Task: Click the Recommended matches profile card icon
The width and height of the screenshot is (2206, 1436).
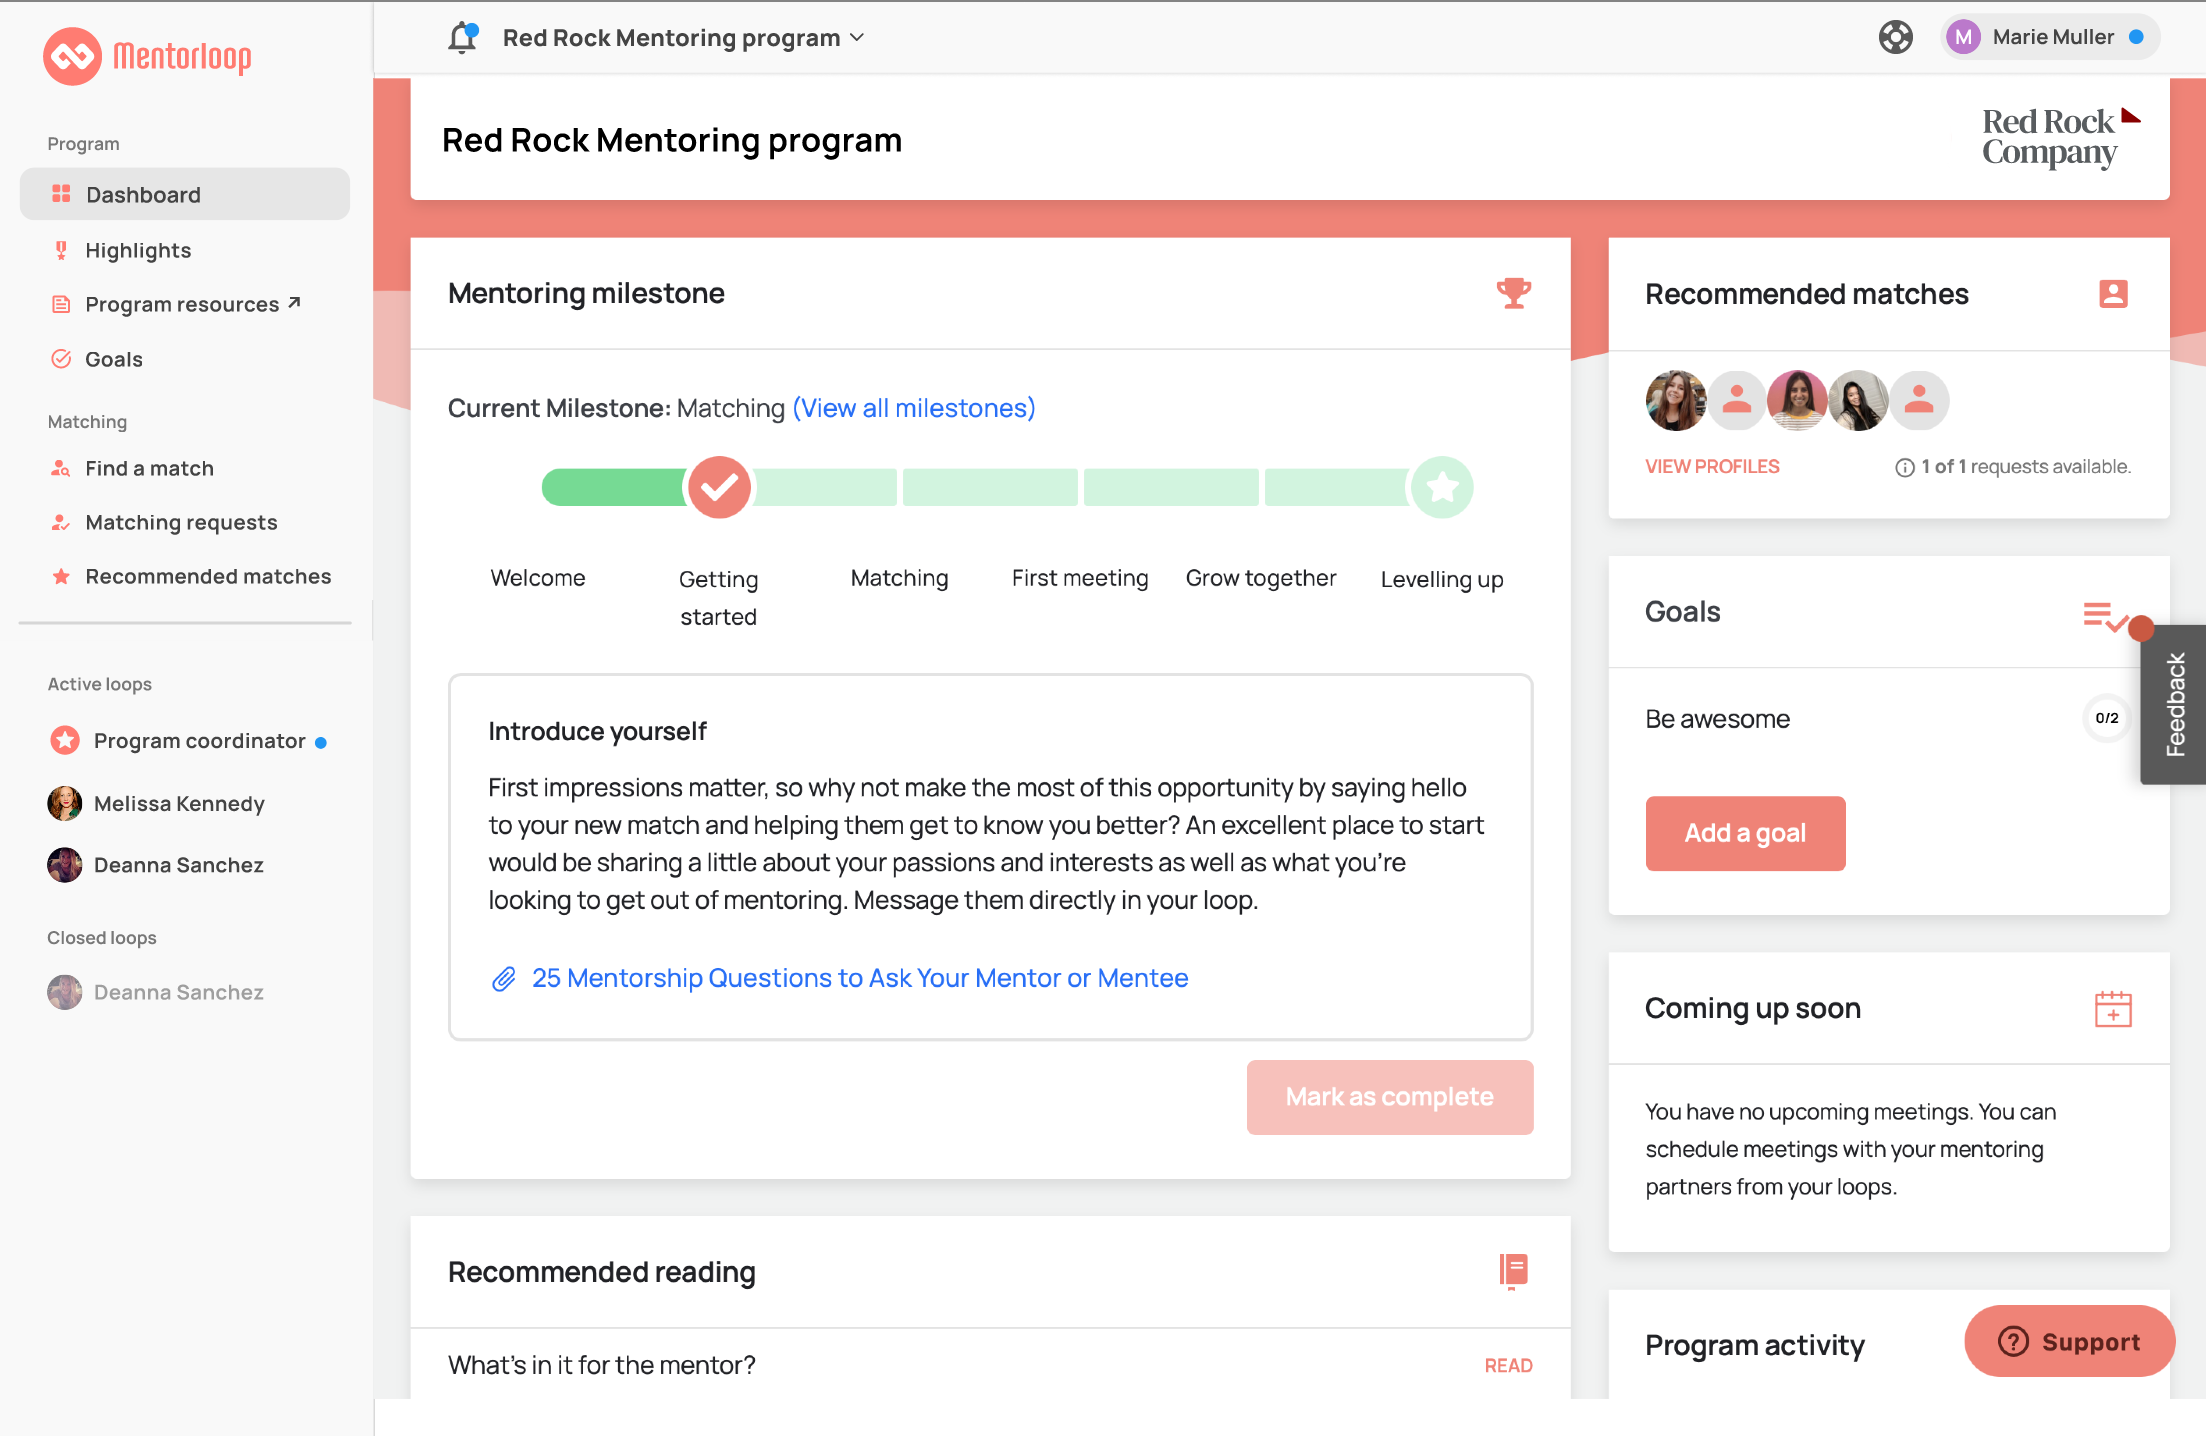Action: tap(2113, 294)
